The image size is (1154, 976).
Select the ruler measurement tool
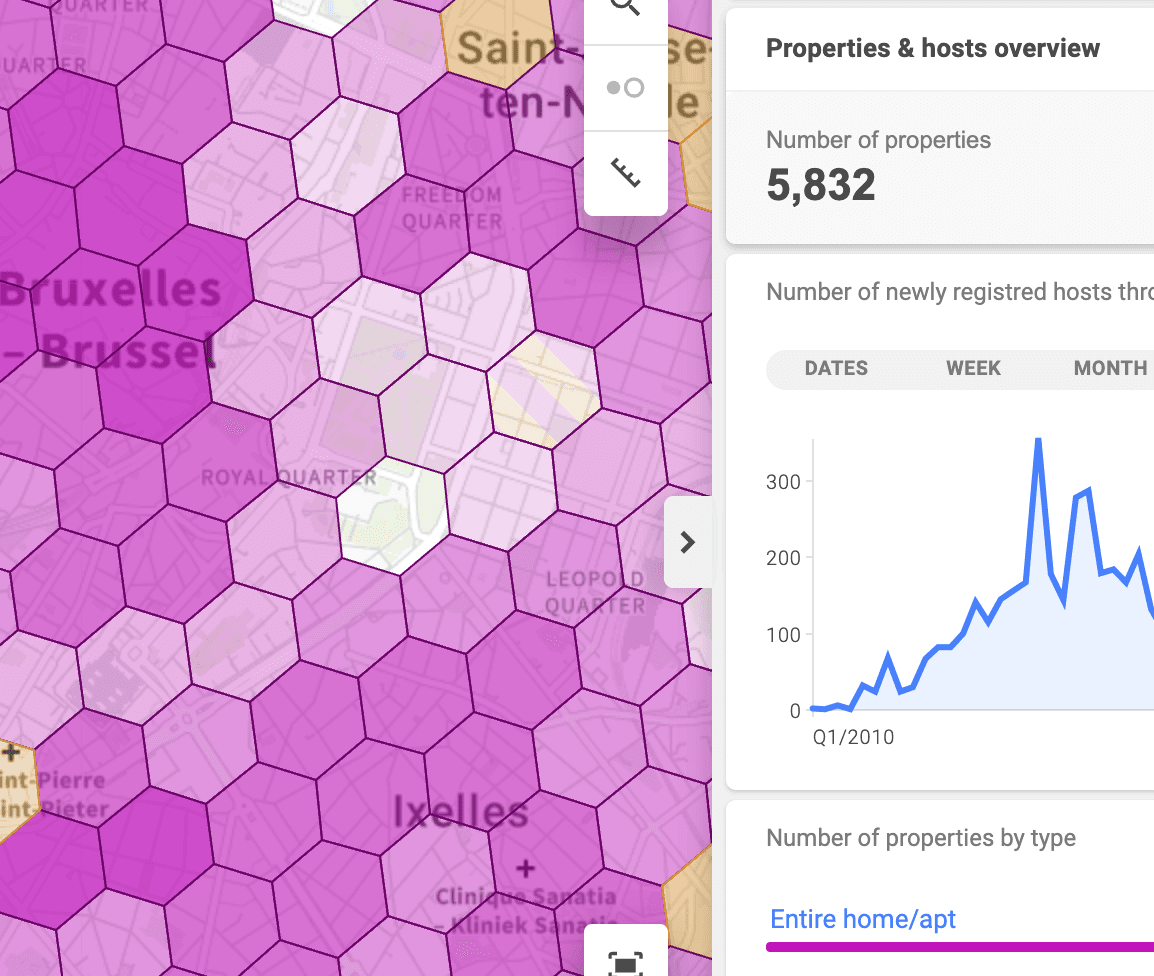624,173
